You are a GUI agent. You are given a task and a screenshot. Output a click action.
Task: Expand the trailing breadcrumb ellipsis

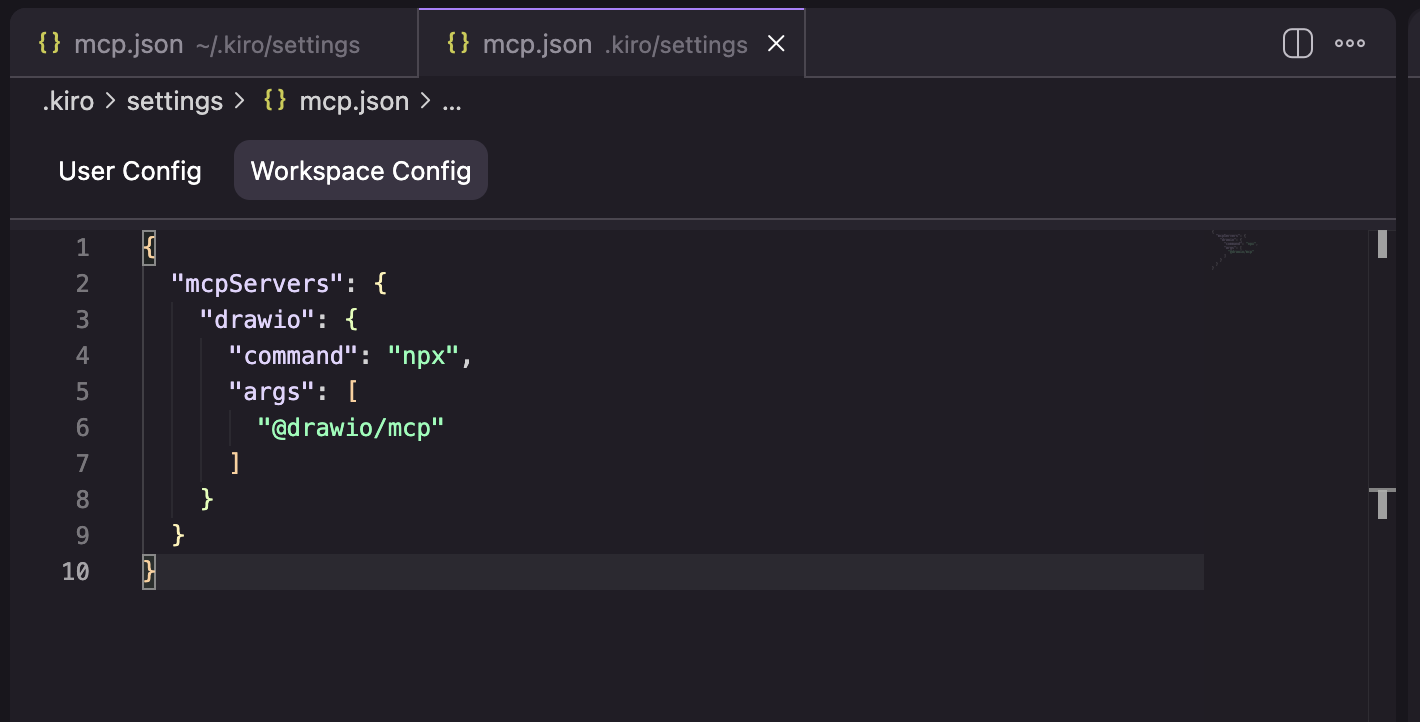(451, 100)
